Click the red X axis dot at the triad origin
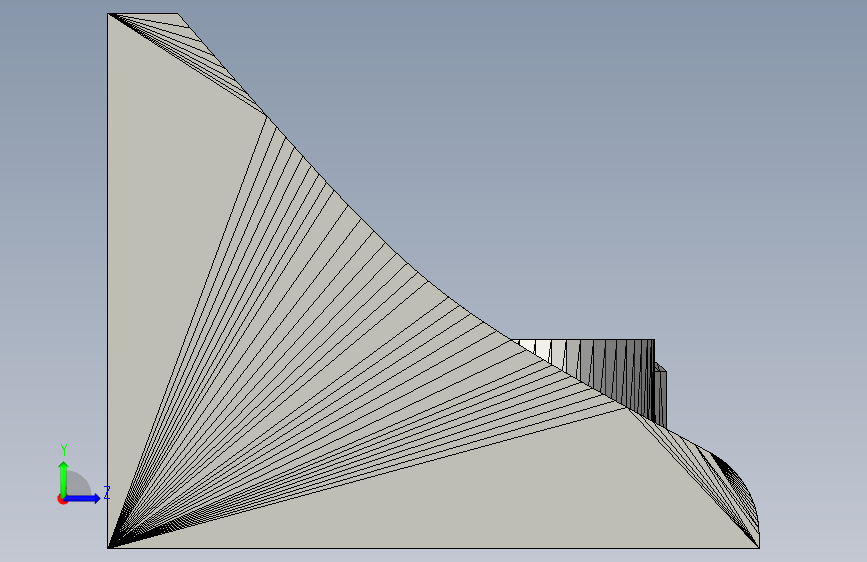 click(62, 499)
